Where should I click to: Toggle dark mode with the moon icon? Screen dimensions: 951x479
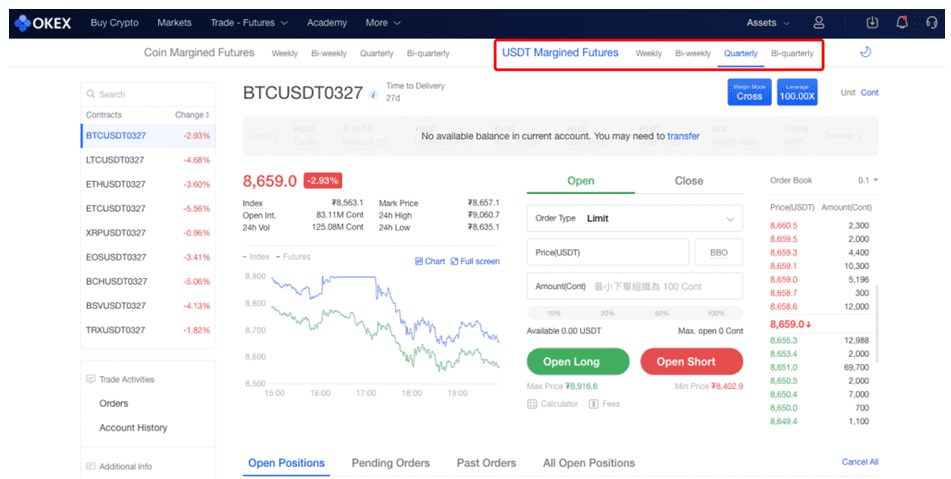pyautogui.click(x=865, y=53)
